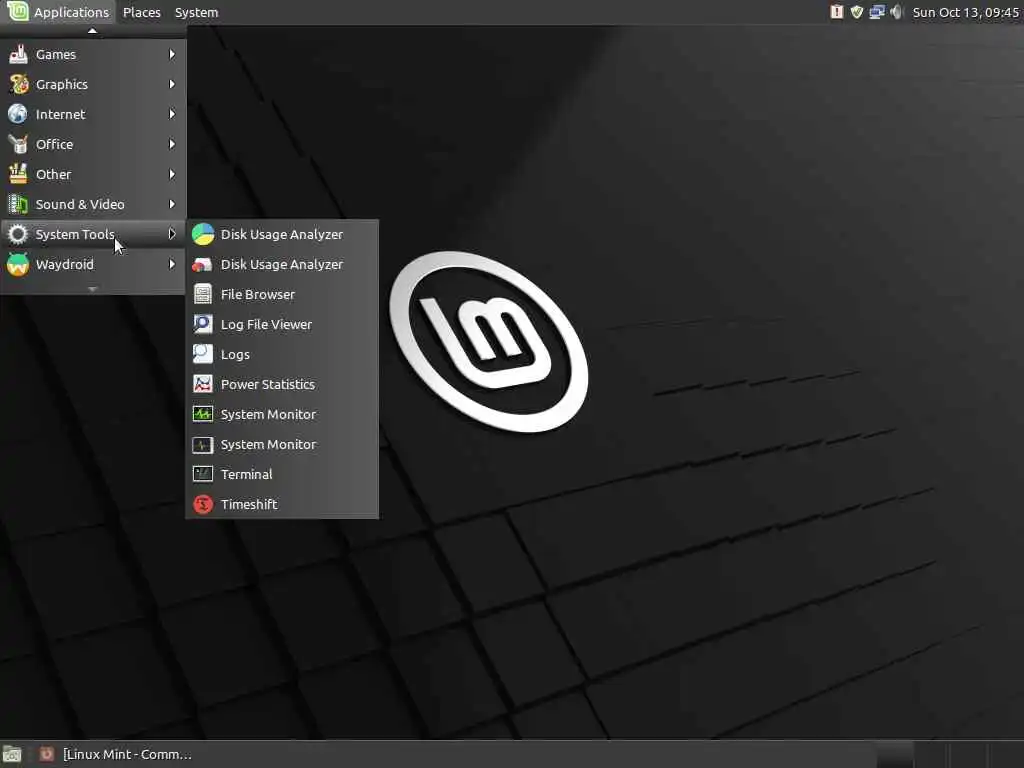Click the show desktop icon in bottom panel
1024x768 pixels.
coord(12,755)
